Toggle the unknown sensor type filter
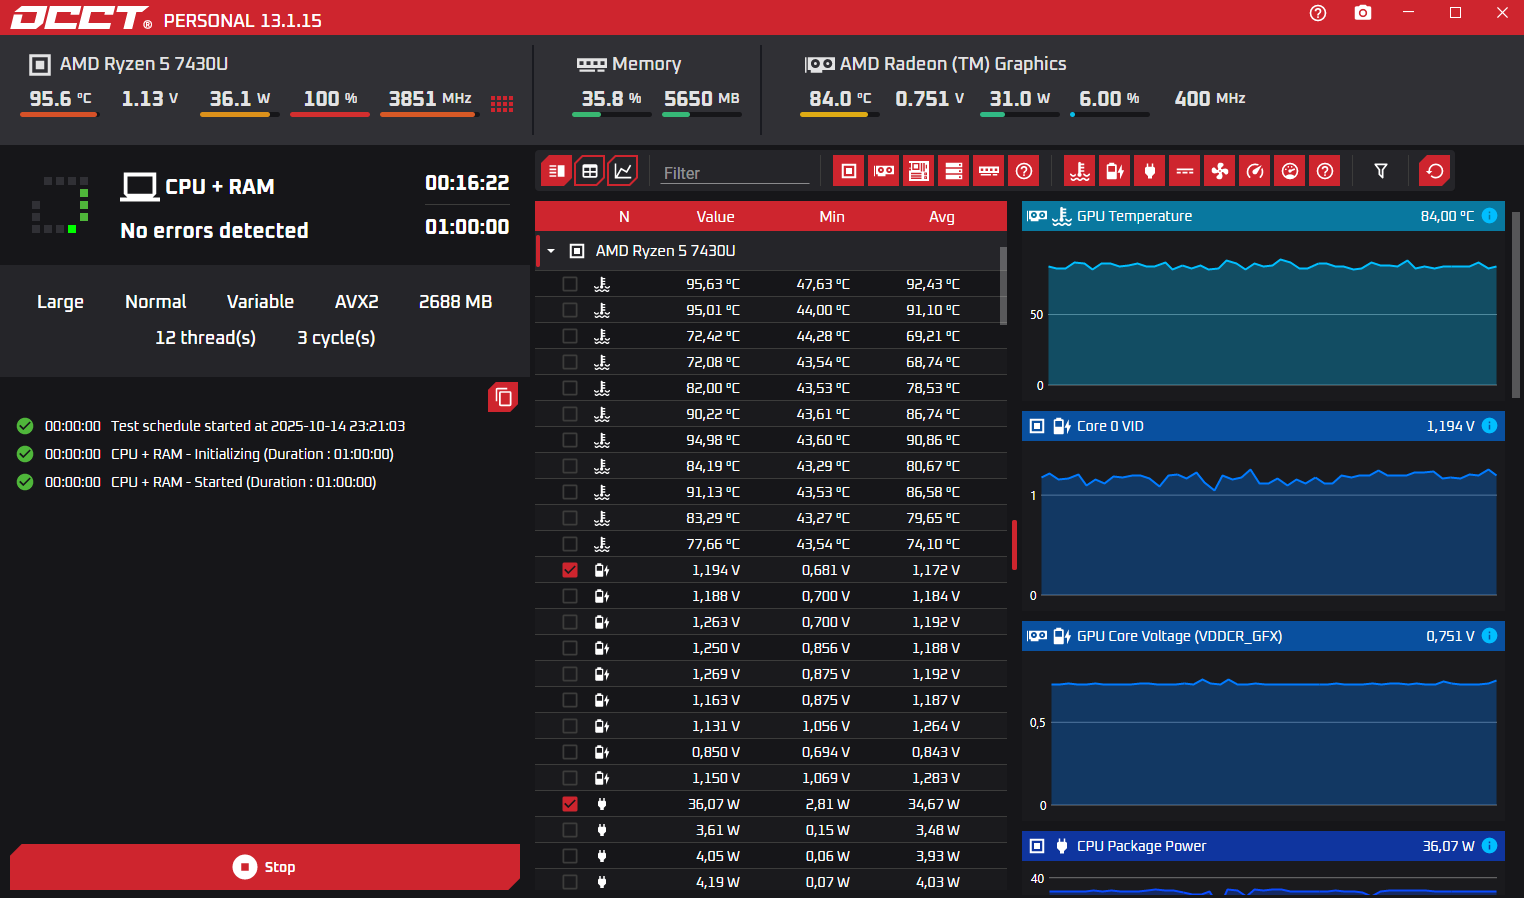 click(1325, 171)
